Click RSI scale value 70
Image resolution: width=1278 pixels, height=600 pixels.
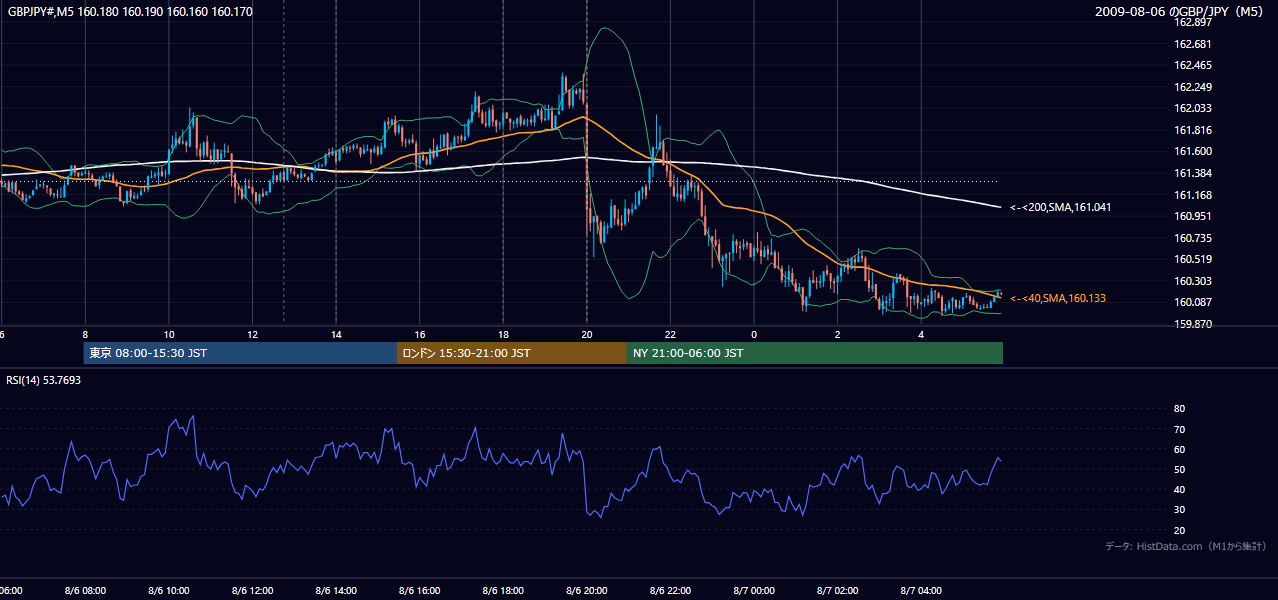[x=1179, y=429]
